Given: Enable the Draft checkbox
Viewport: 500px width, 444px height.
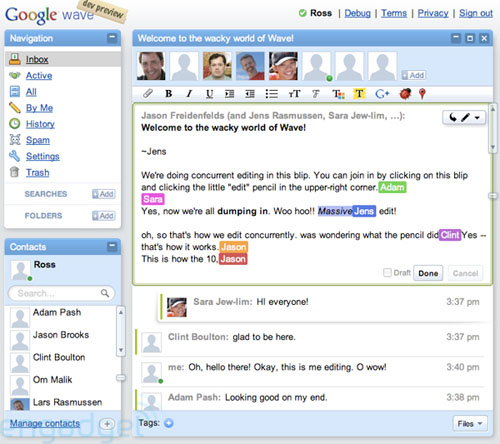Looking at the screenshot, I should (x=387, y=273).
